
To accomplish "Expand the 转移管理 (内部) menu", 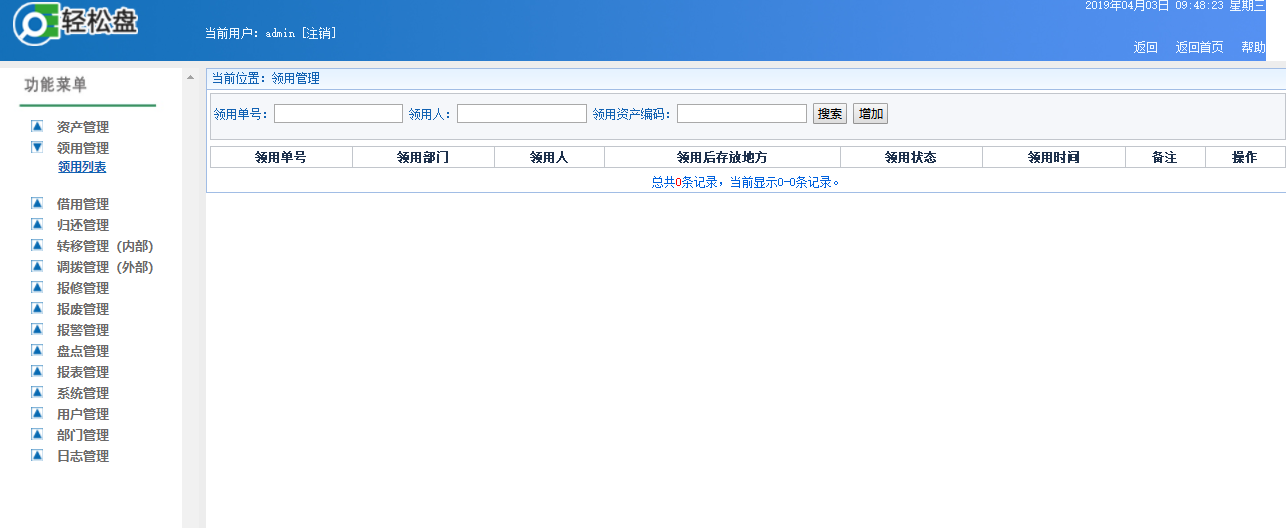I will (105, 246).
